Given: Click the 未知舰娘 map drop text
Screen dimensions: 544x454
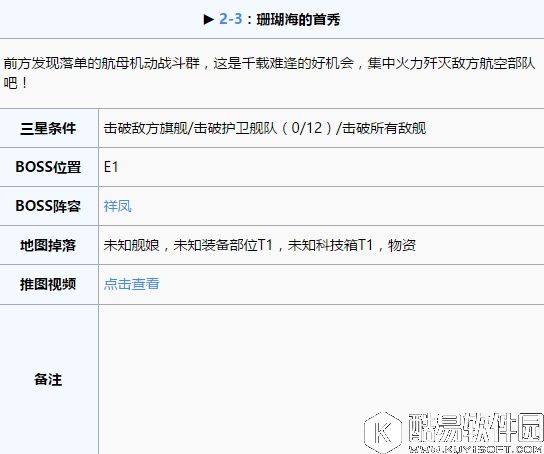Looking at the screenshot, I should click(x=131, y=245).
